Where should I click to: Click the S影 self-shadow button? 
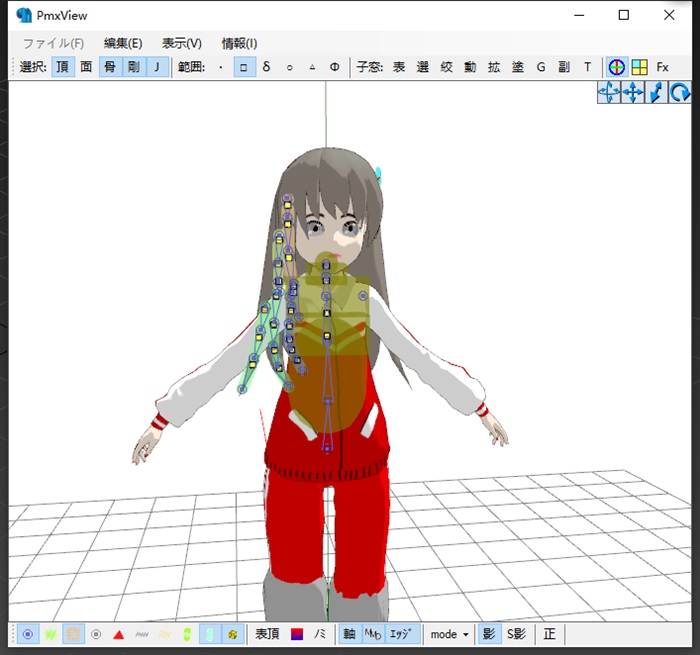[x=516, y=634]
